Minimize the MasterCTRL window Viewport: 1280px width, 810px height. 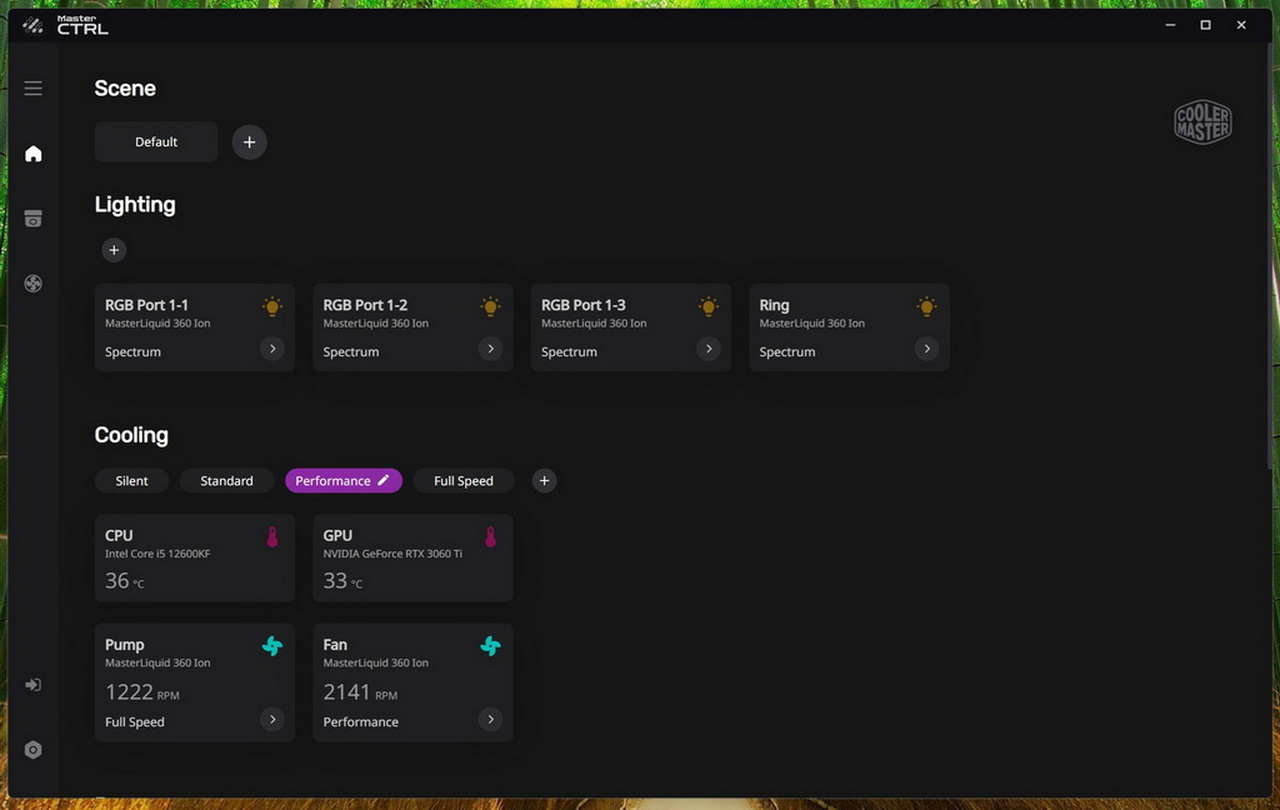tap(1171, 25)
